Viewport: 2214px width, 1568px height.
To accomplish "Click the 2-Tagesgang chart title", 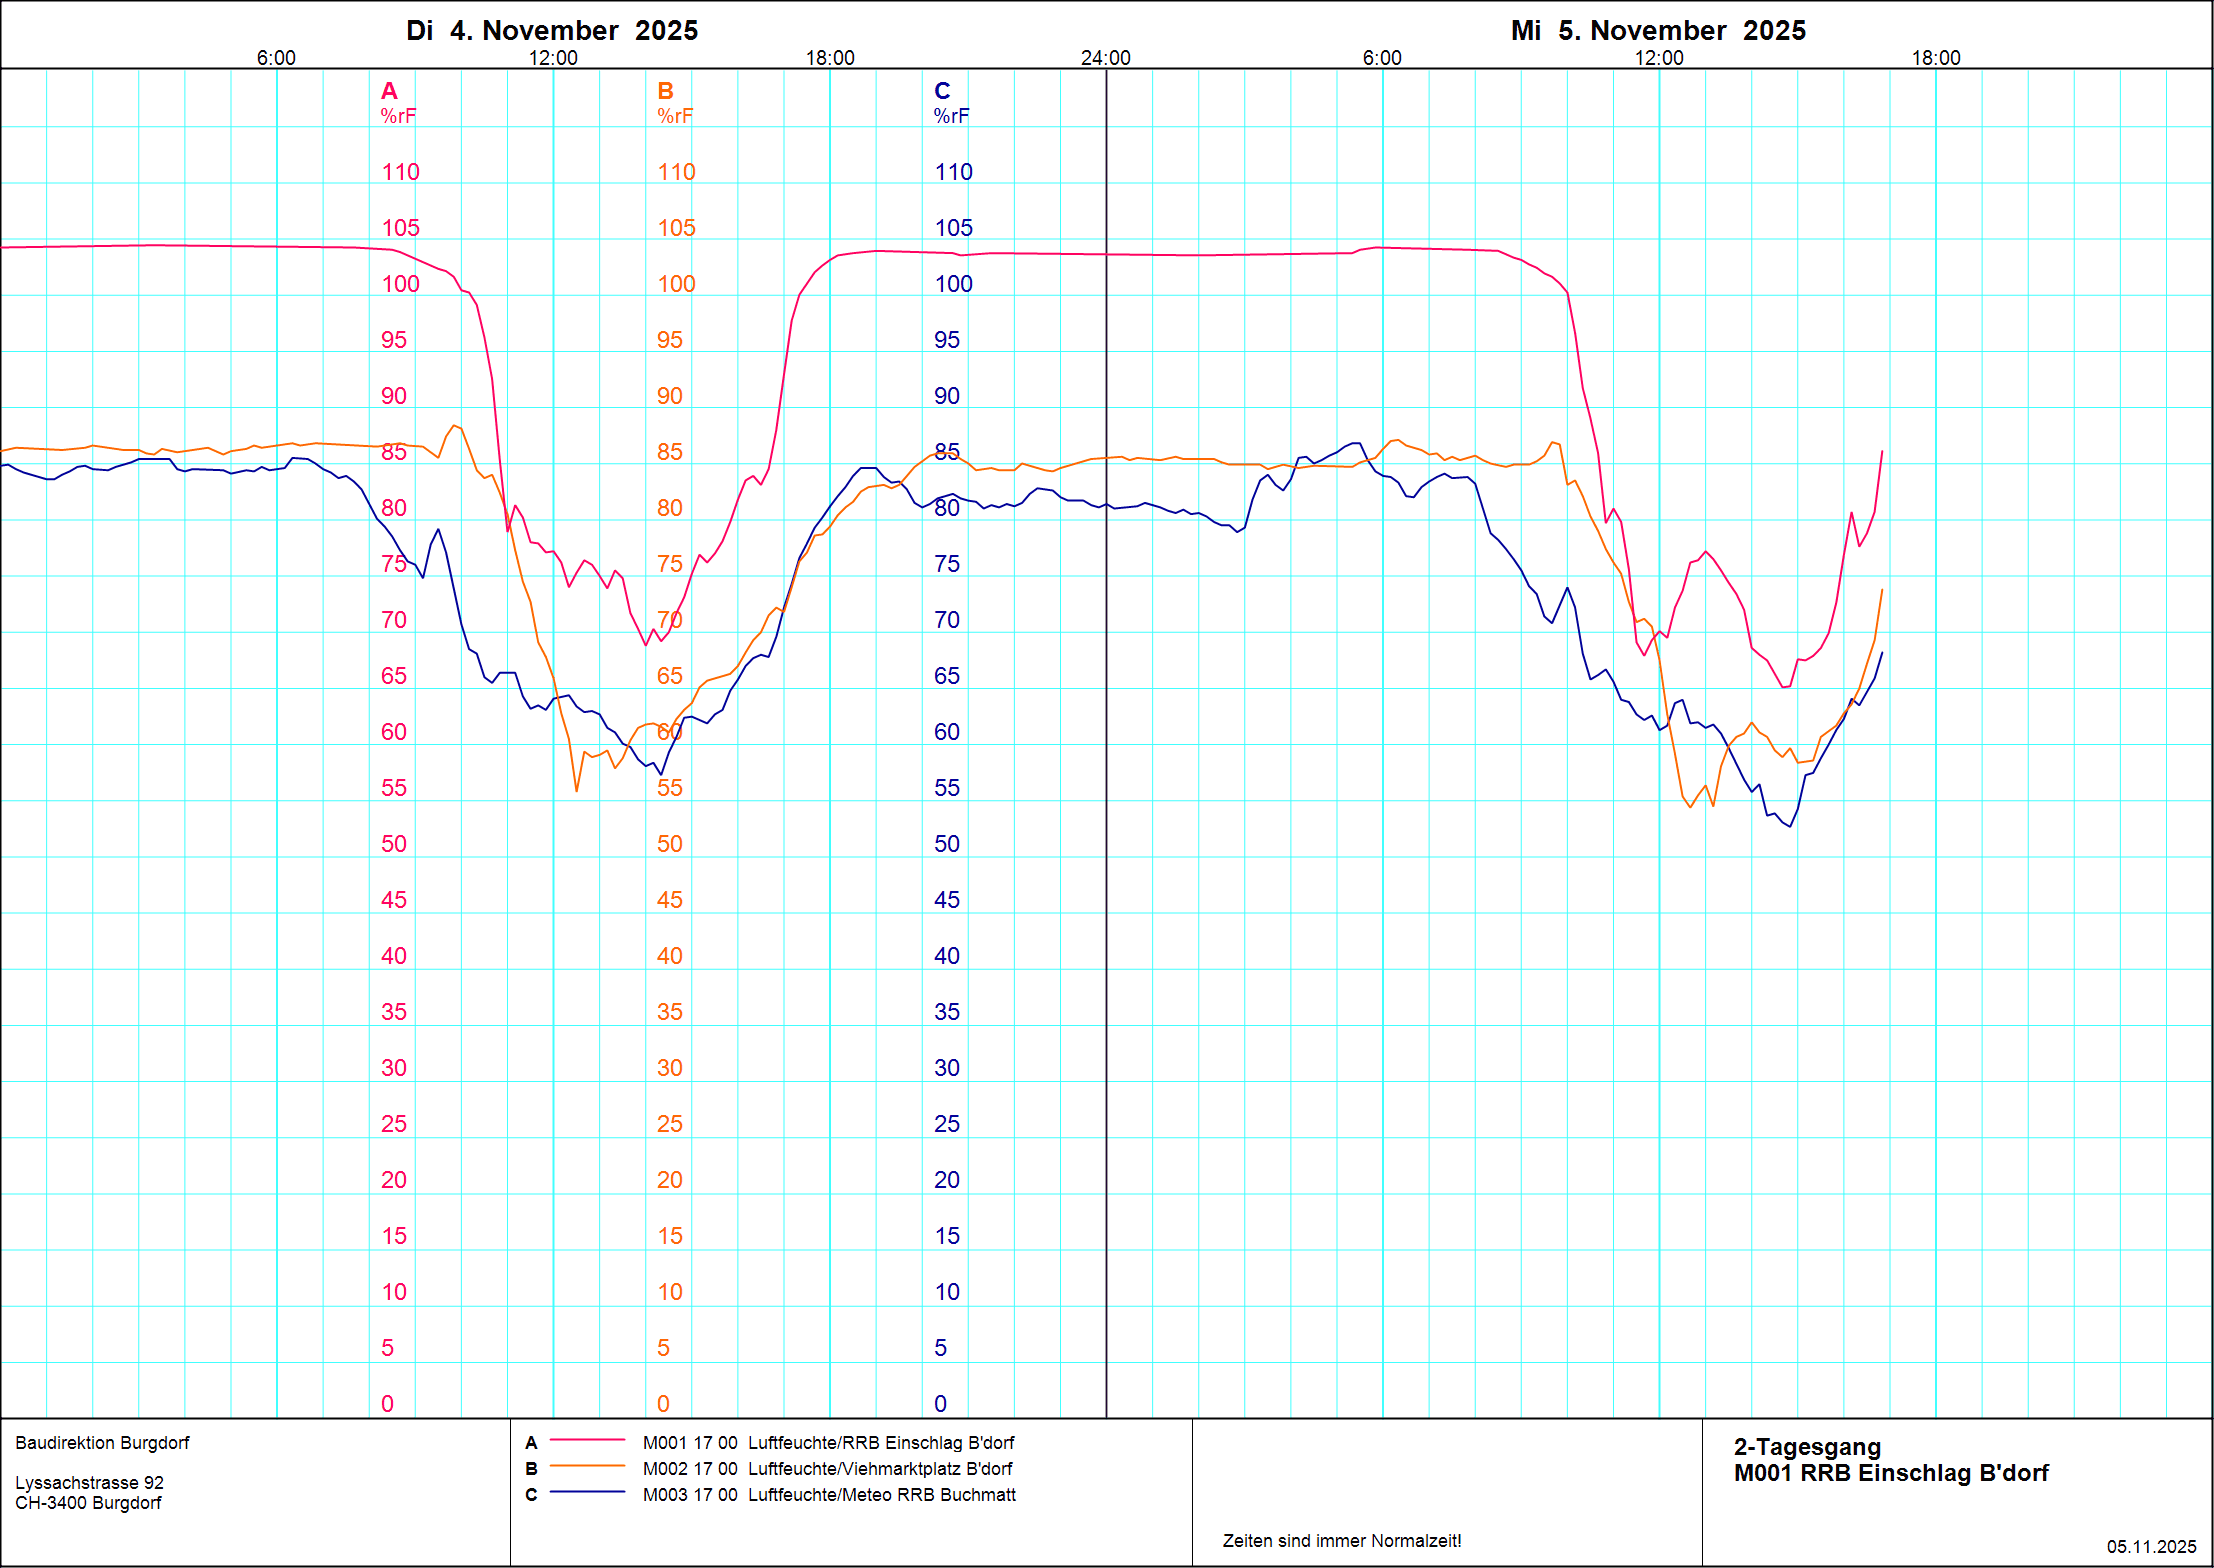I will 1807,1447.
